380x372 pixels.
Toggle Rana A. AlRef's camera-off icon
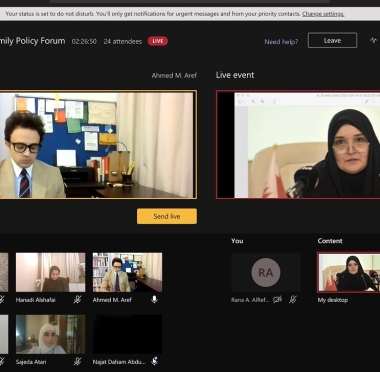click(x=277, y=300)
